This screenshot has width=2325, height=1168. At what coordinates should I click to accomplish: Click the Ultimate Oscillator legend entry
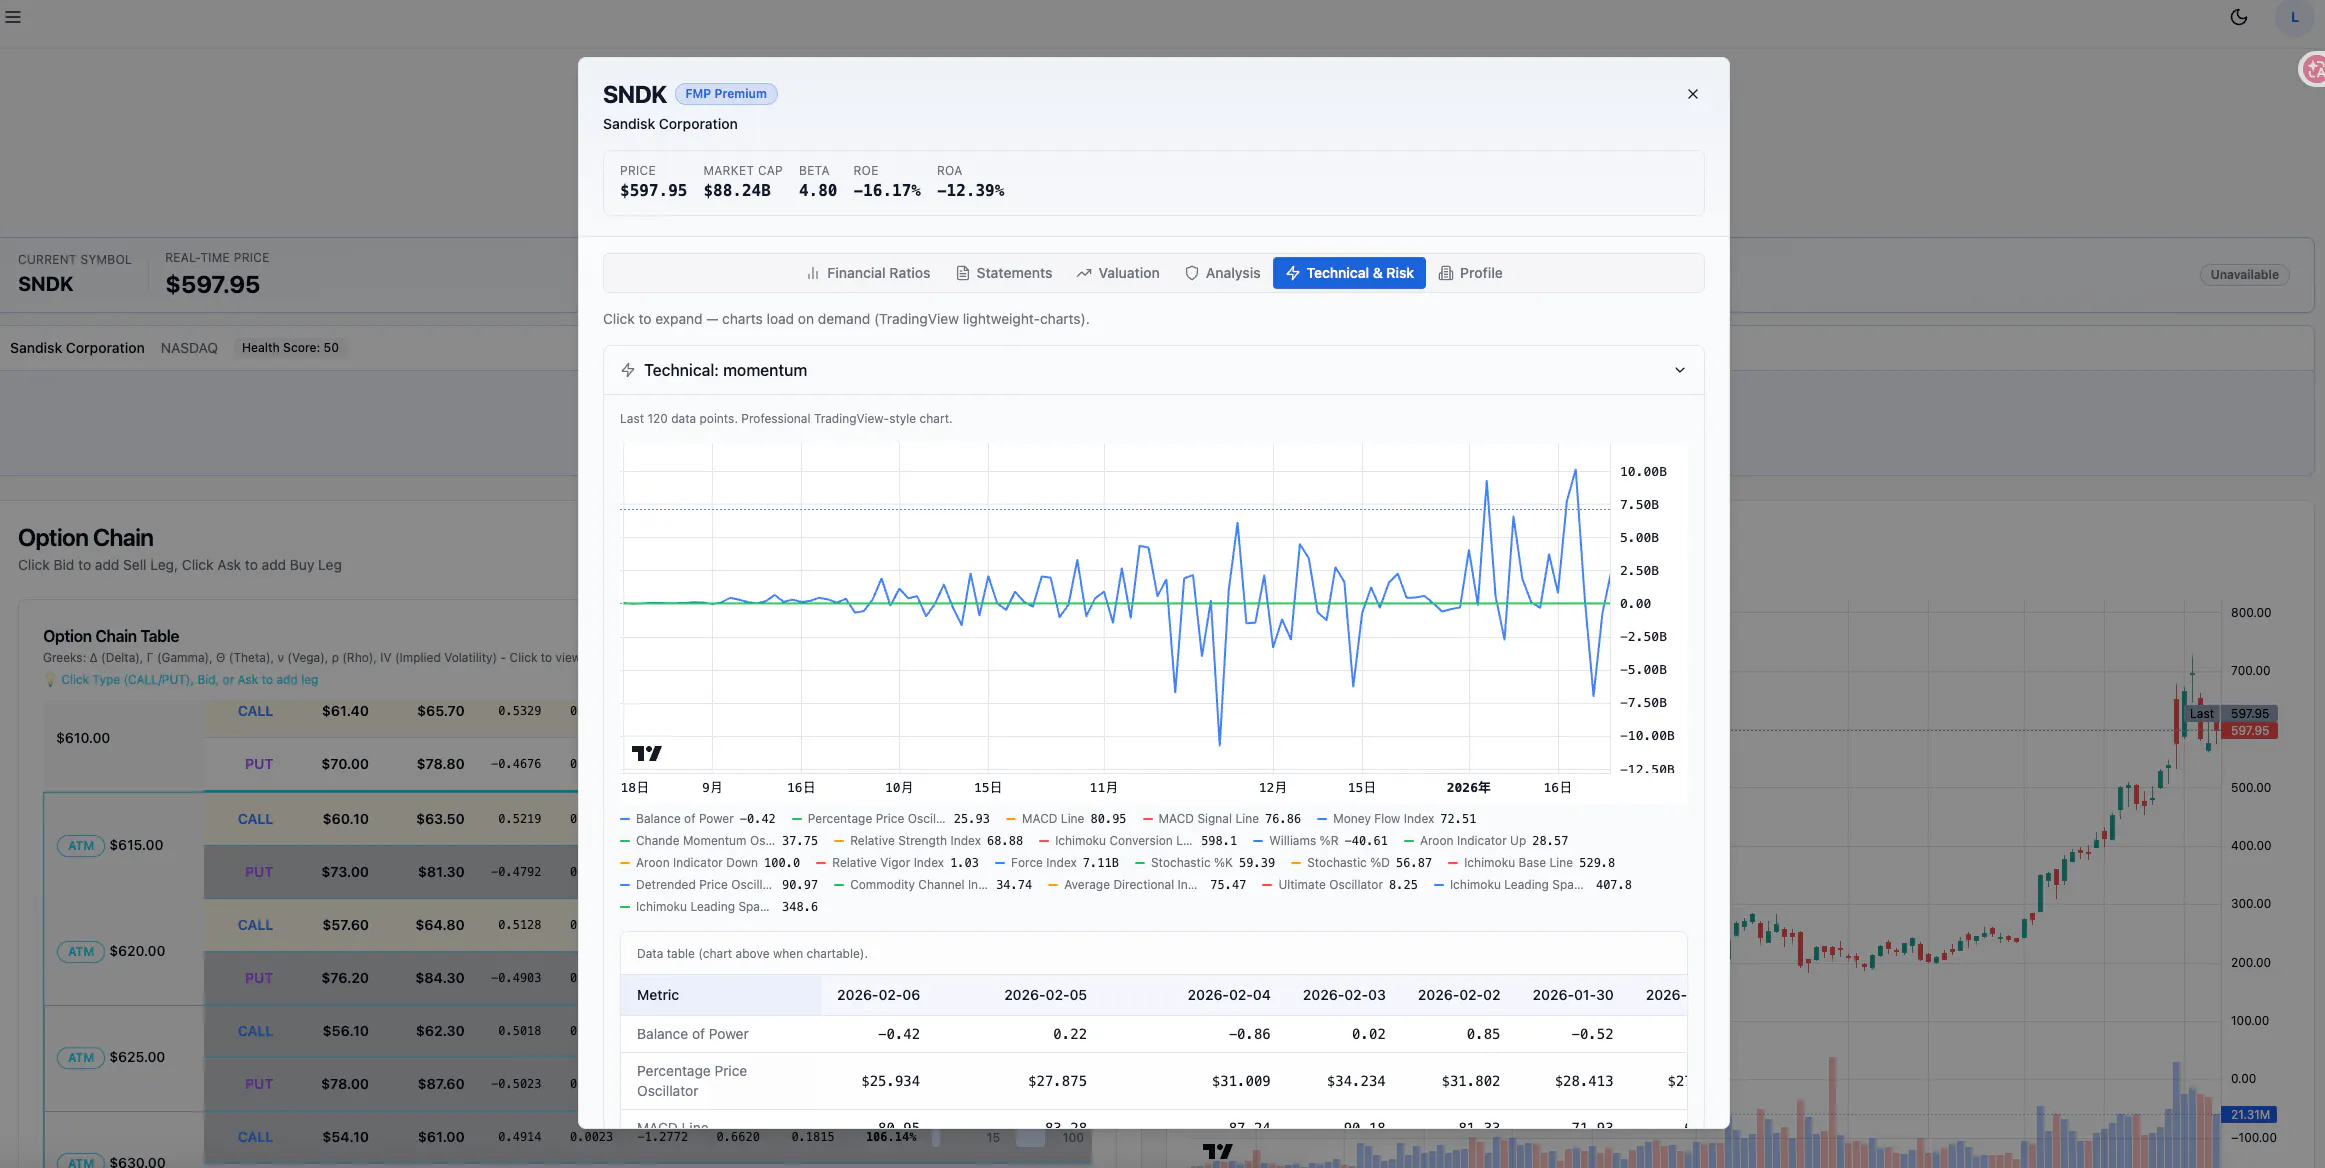tap(1340, 885)
